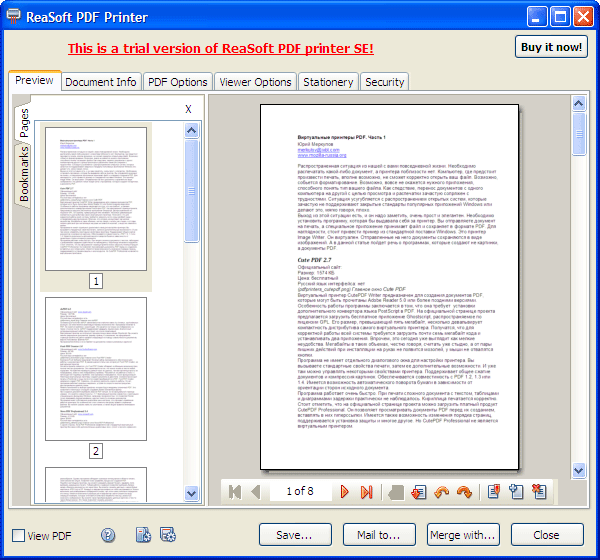Click the ReaSoft printer icon in title bar

click(13, 16)
